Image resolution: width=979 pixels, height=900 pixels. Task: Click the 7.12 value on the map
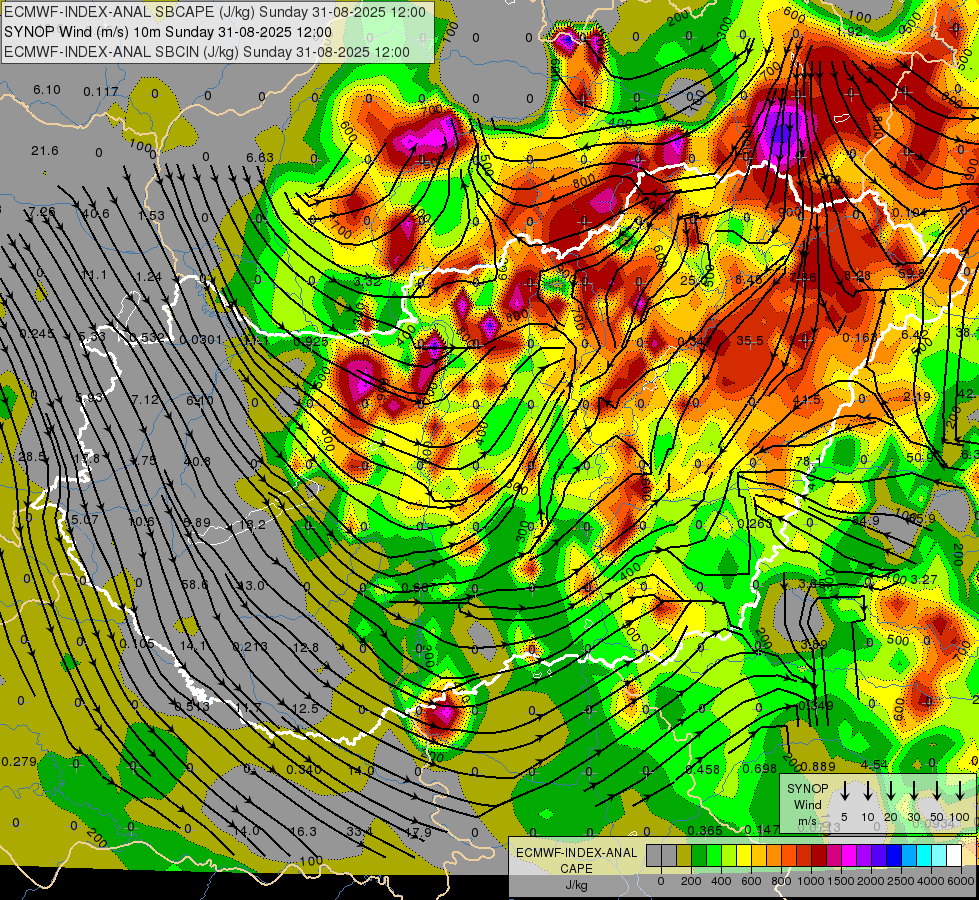(x=145, y=399)
